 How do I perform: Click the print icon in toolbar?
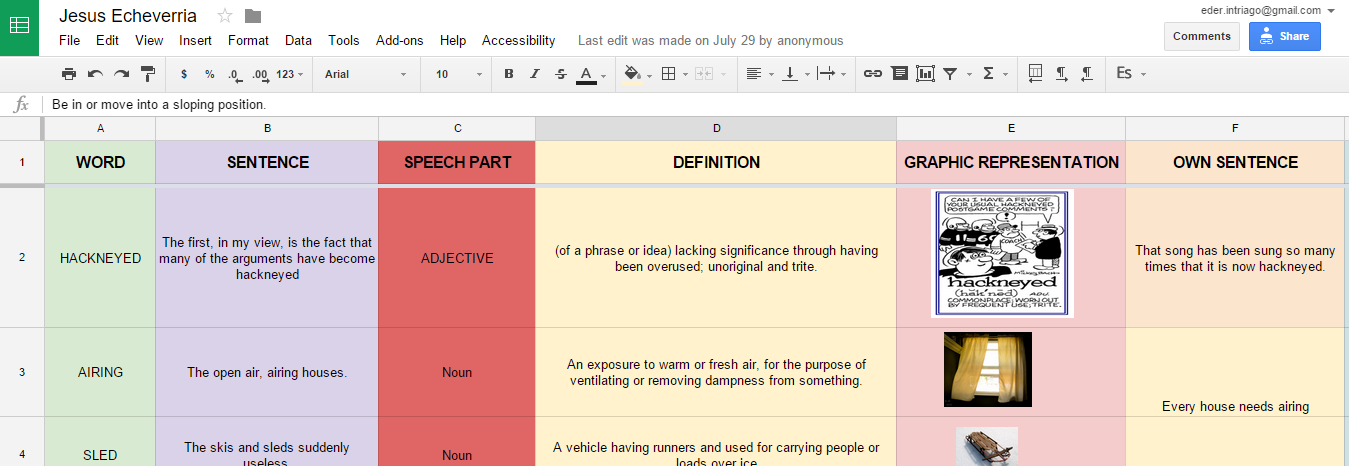(x=69, y=74)
